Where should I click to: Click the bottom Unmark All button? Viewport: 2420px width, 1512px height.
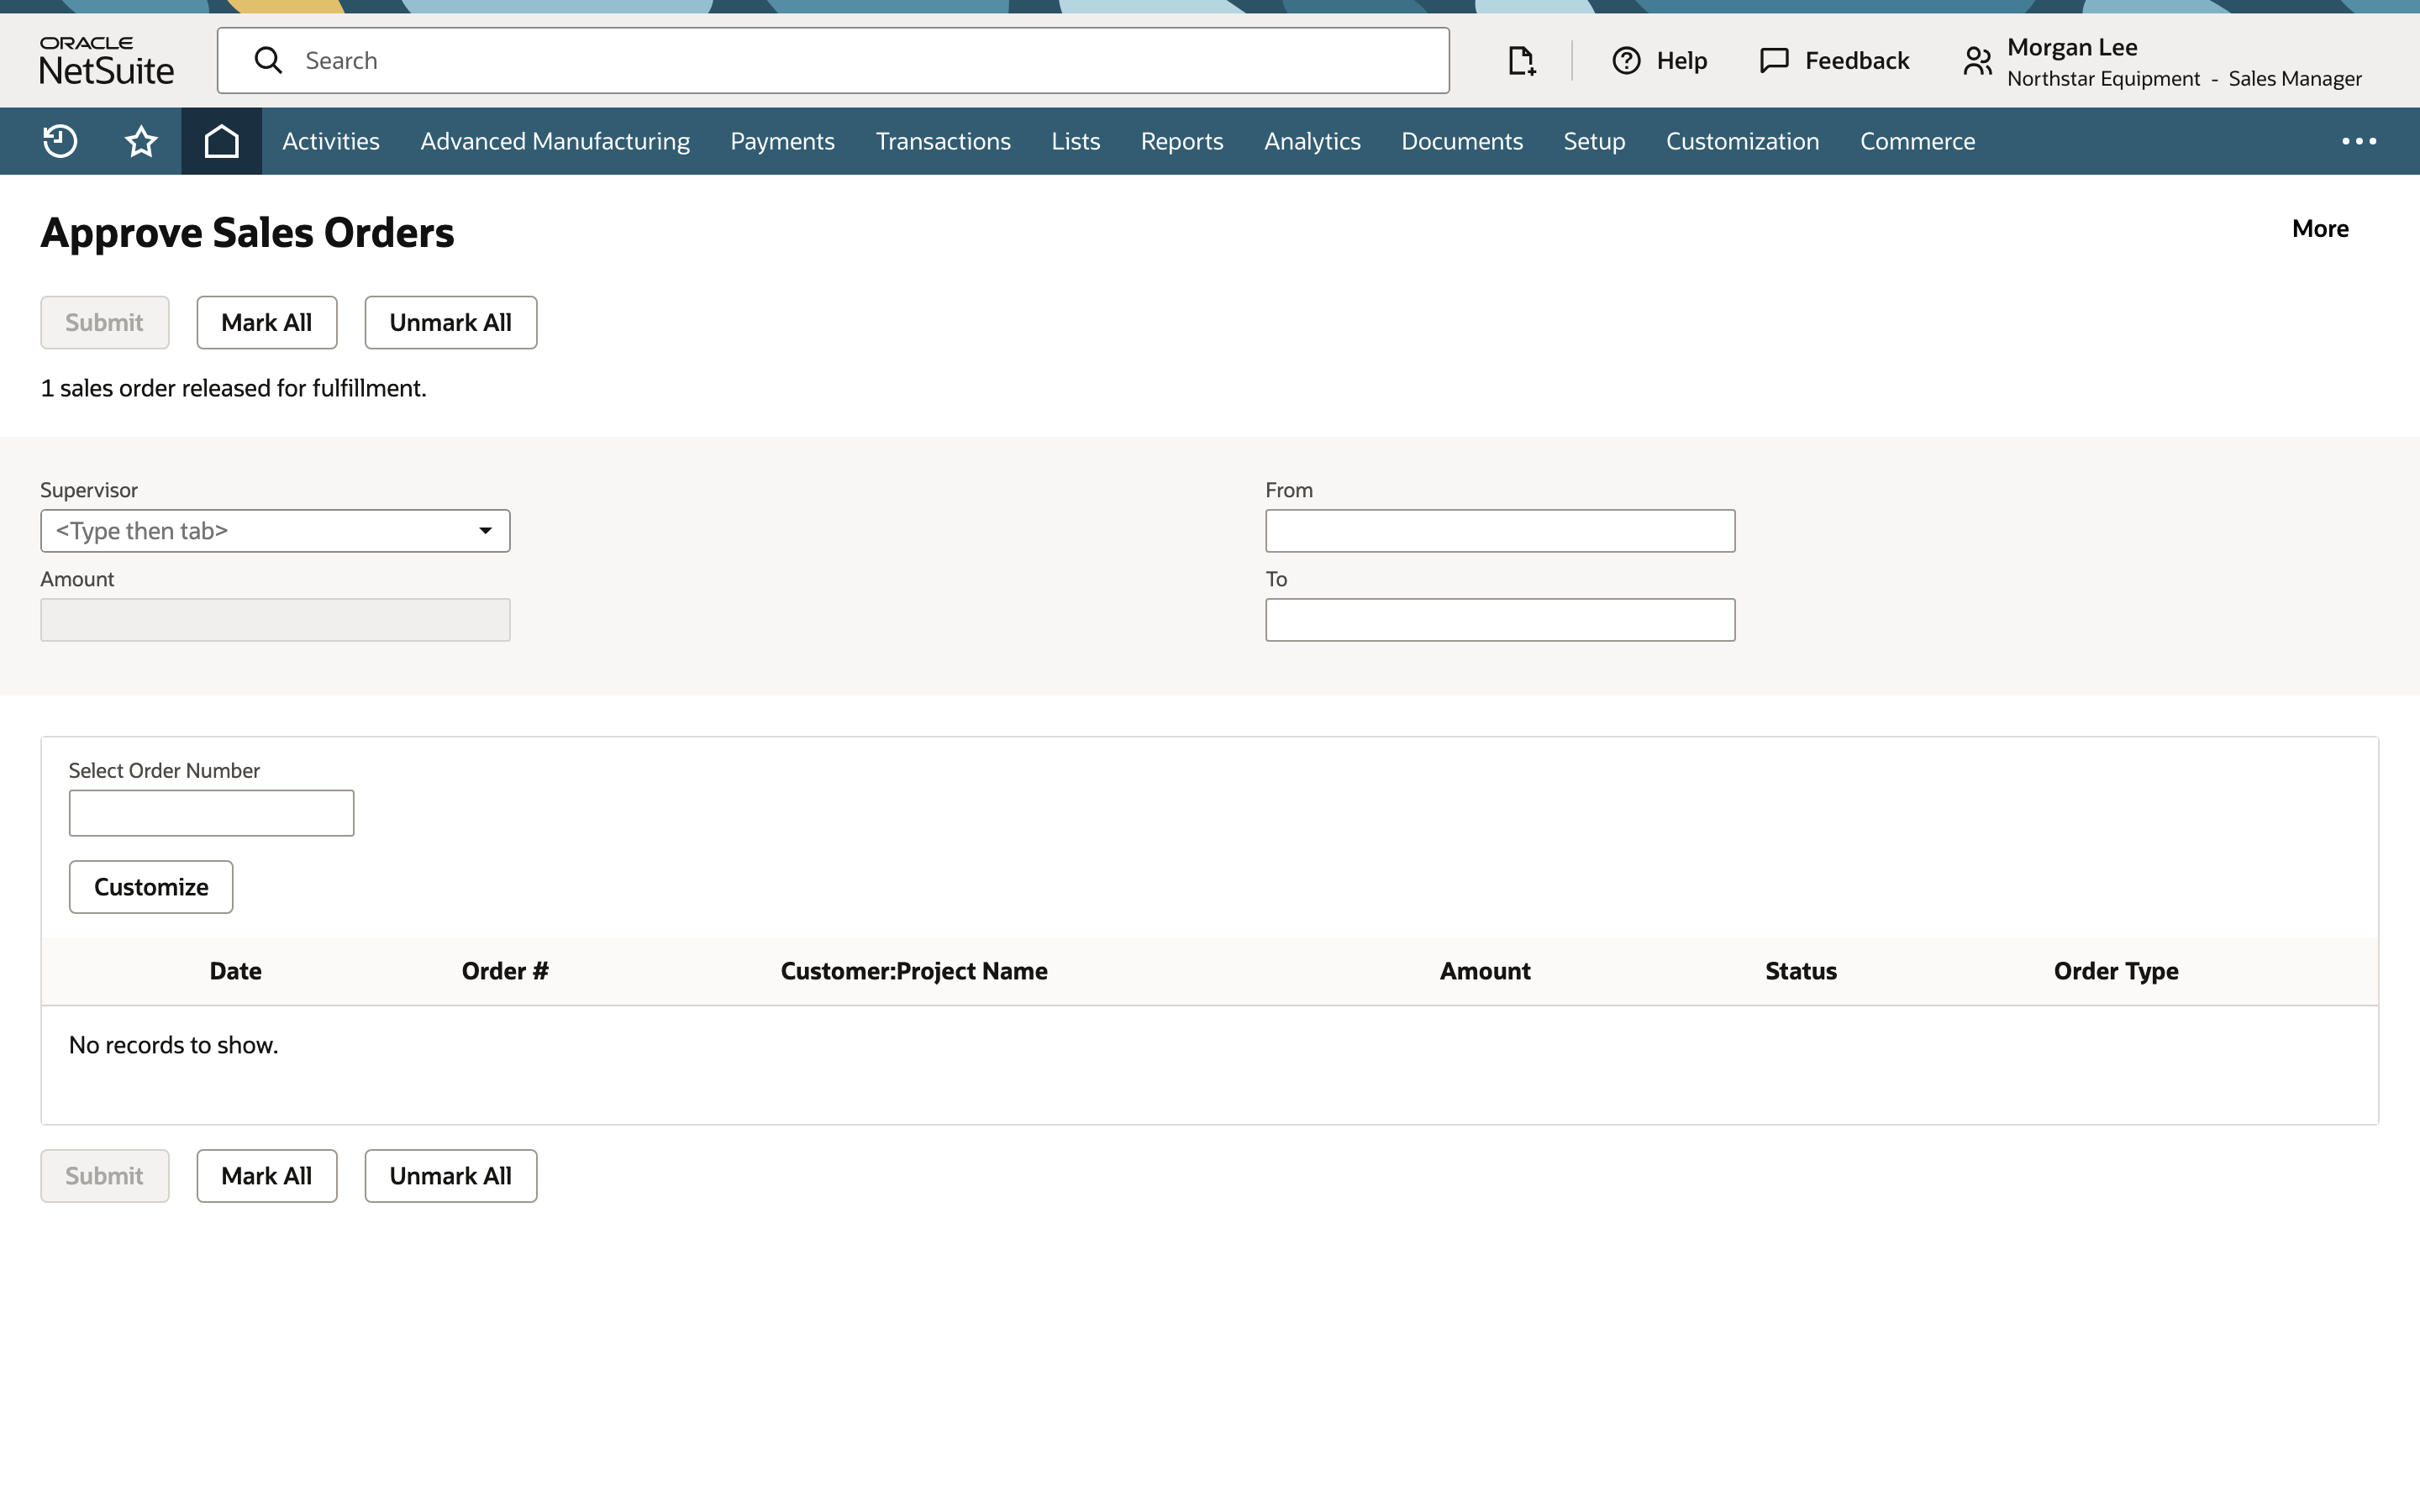[450, 1176]
